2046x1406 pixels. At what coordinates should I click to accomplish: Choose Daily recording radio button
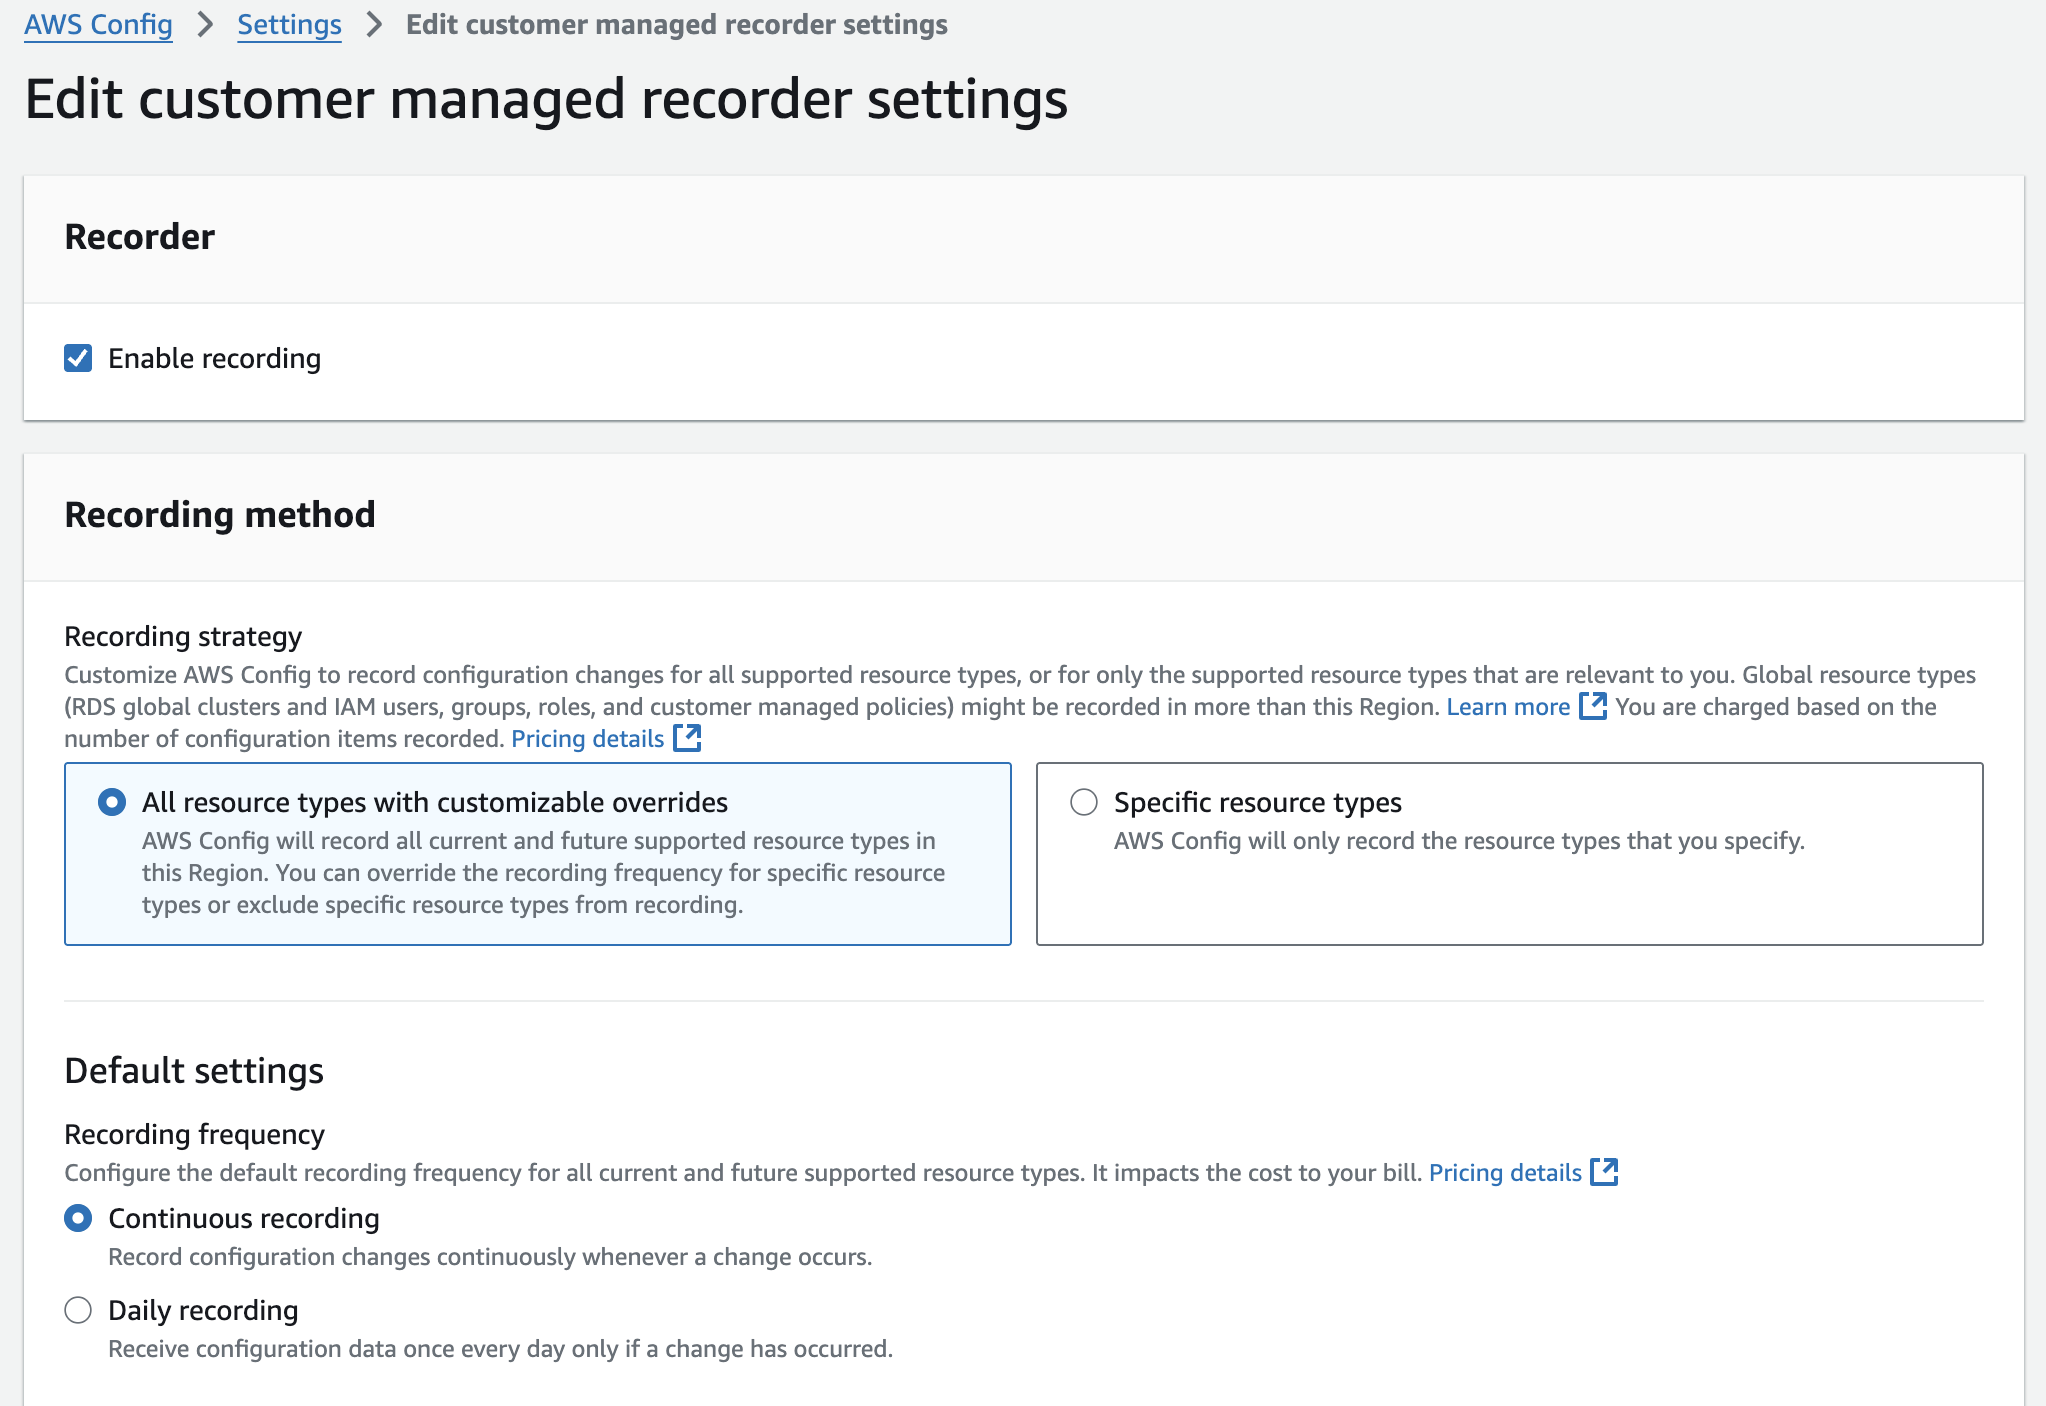pos(78,1310)
